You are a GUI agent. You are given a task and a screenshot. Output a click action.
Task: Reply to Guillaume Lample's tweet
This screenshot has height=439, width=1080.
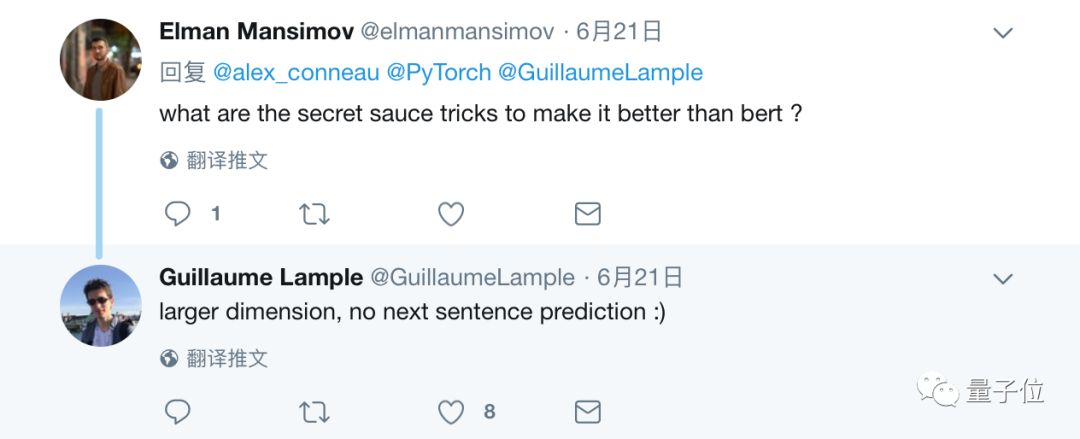tap(178, 411)
